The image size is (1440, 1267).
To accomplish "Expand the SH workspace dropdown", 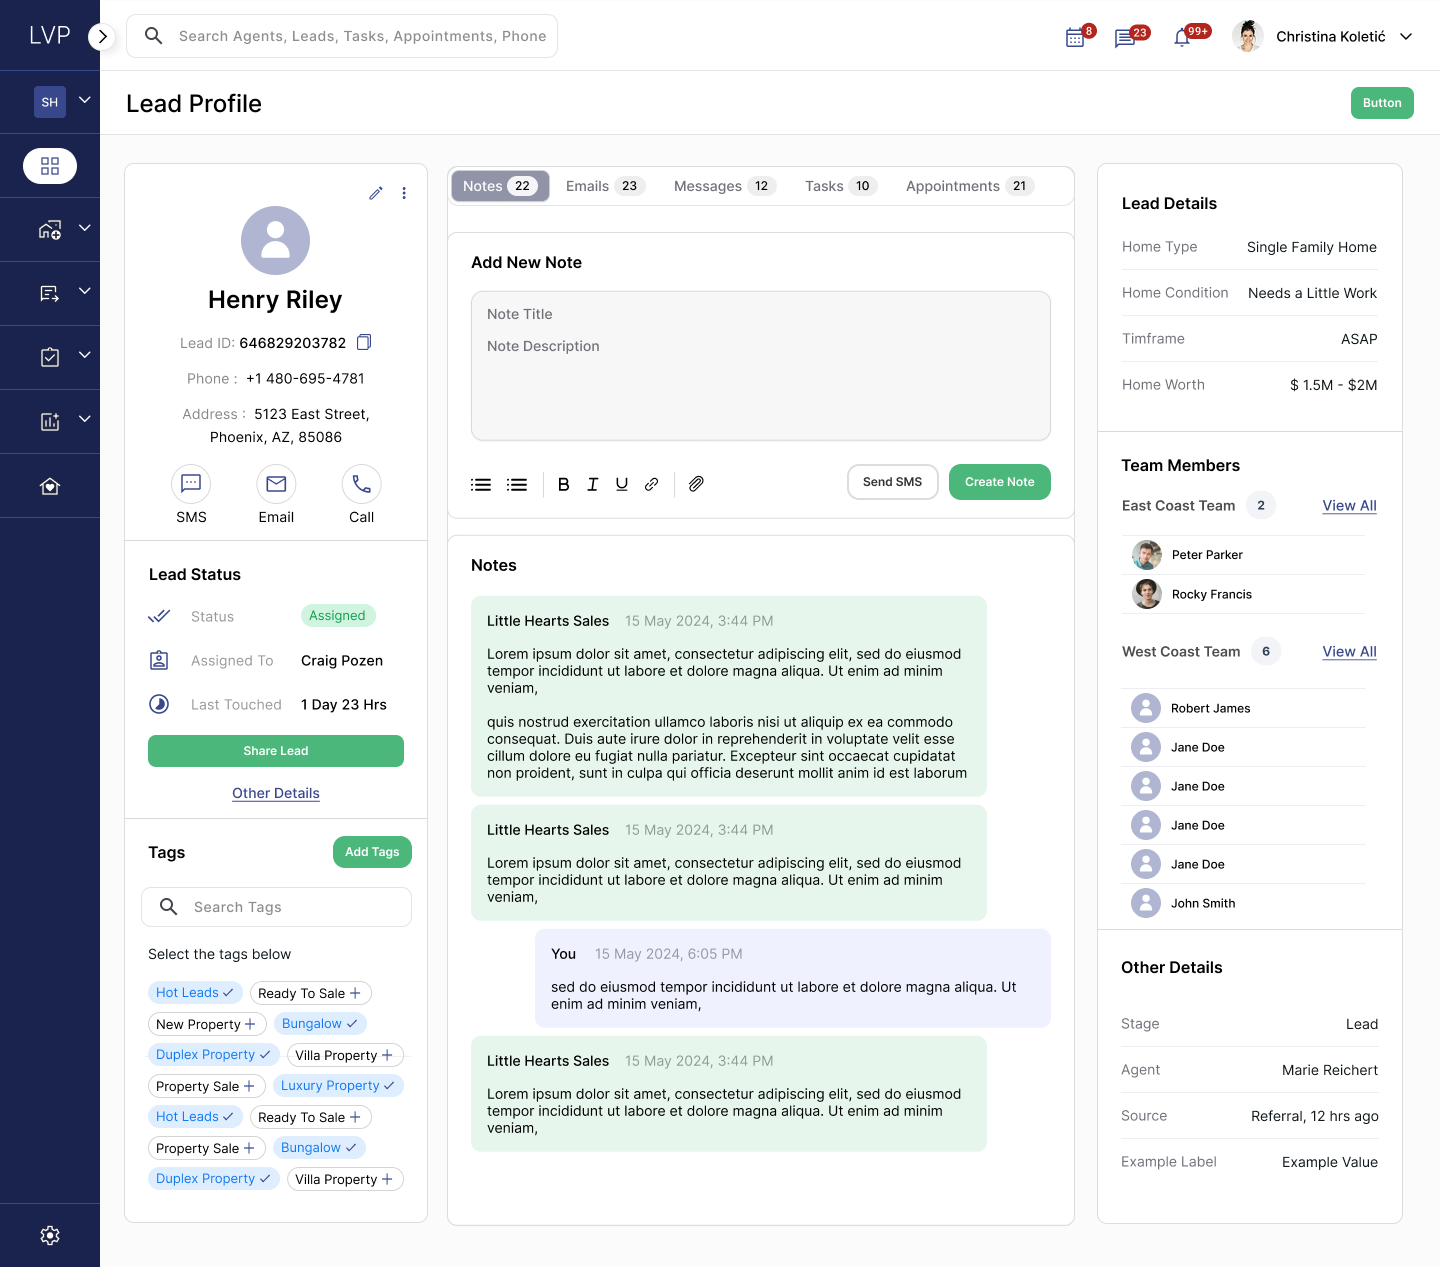I will 85,101.
